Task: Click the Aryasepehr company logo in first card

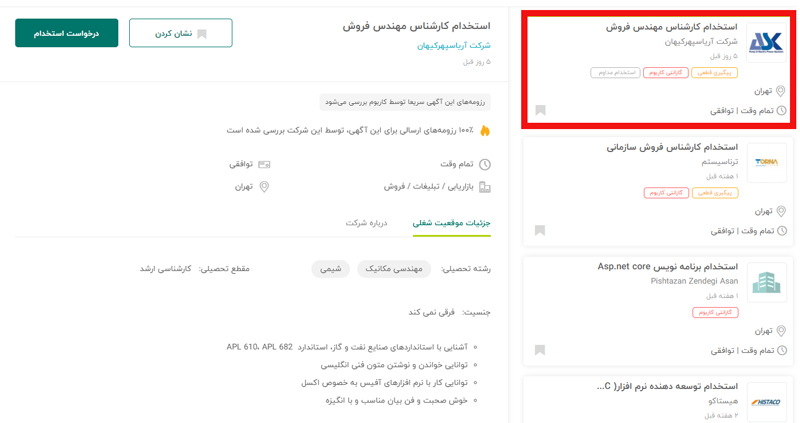Action: (766, 42)
